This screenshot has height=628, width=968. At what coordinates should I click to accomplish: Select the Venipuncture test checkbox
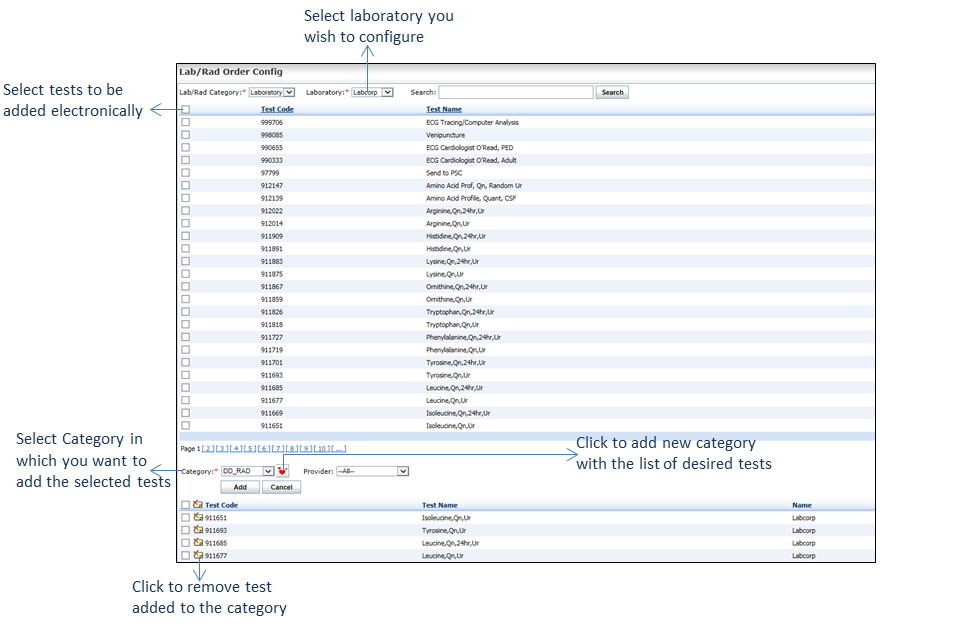point(186,135)
